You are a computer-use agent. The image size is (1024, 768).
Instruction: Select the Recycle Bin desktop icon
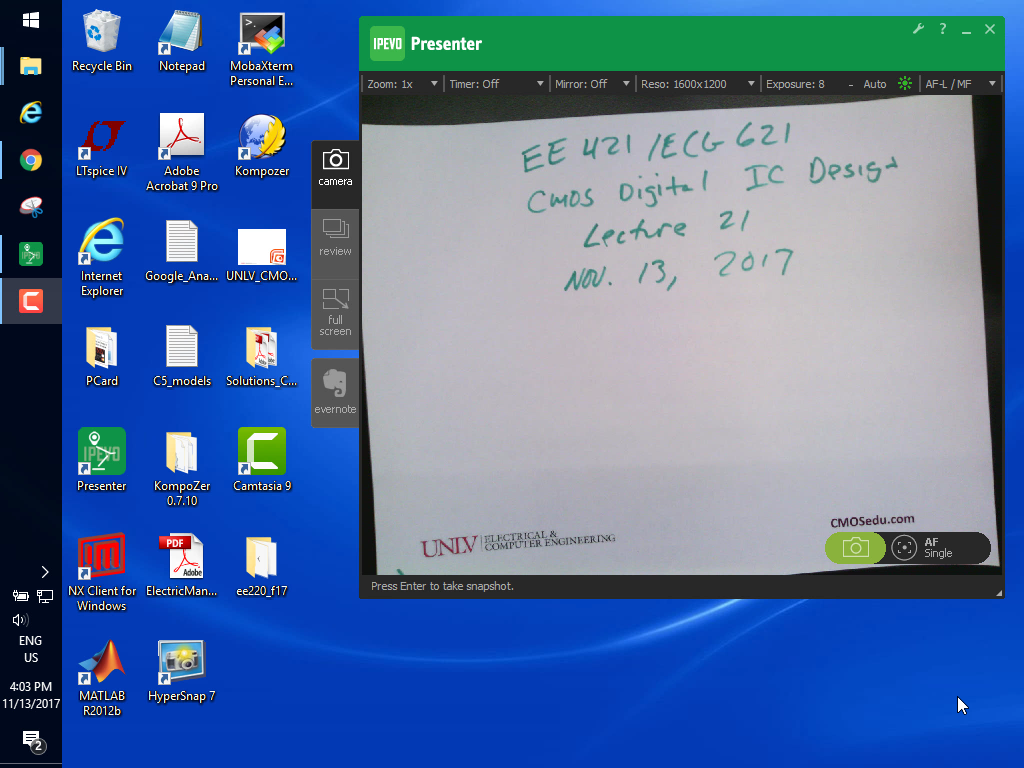tap(102, 41)
